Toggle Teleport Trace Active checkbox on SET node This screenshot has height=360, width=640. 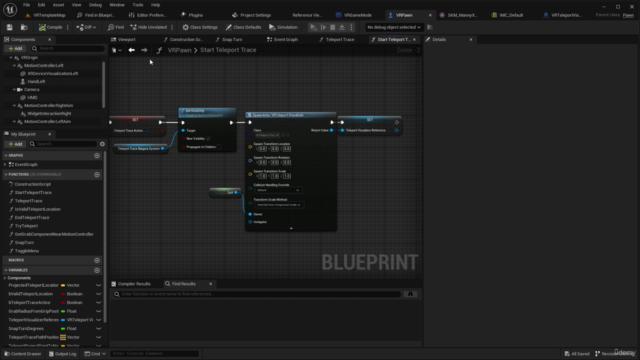[x=147, y=131]
